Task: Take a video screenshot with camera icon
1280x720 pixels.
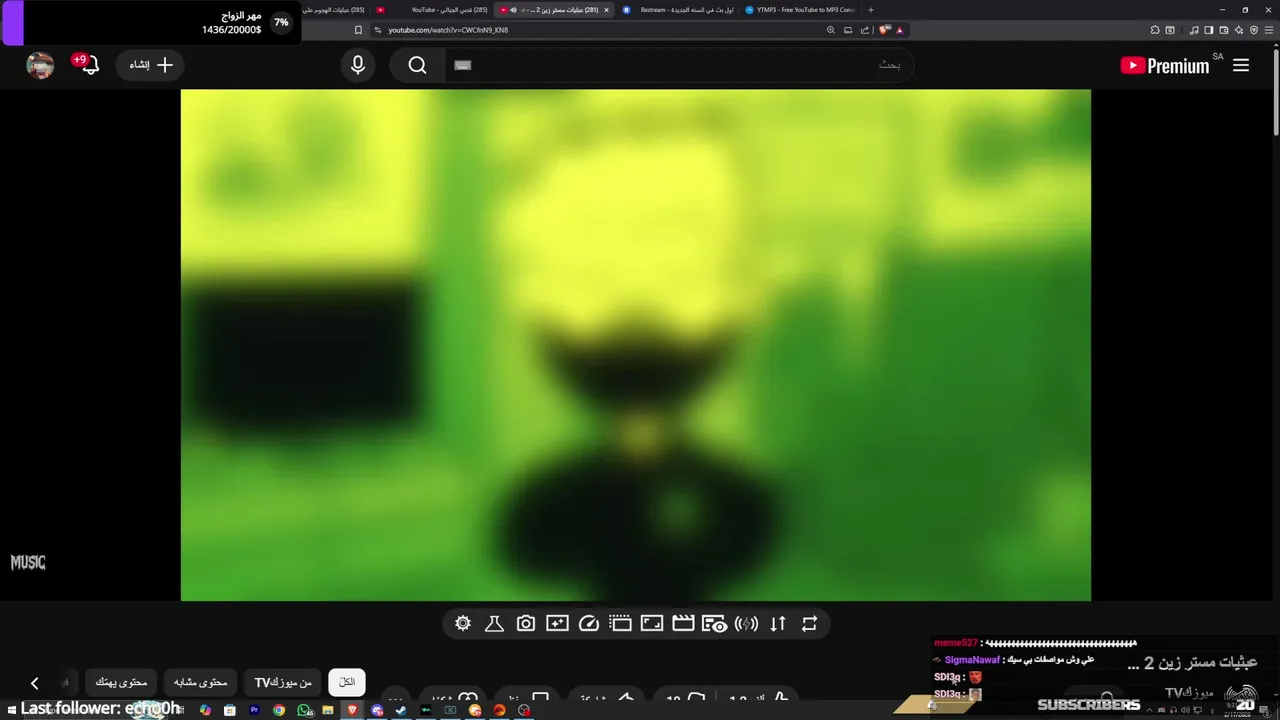Action: (x=526, y=623)
